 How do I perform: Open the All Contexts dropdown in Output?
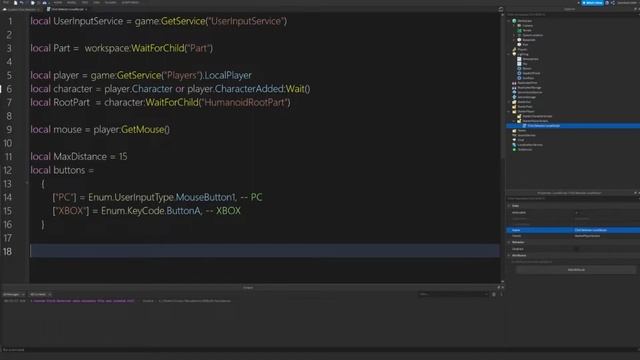click(40, 294)
